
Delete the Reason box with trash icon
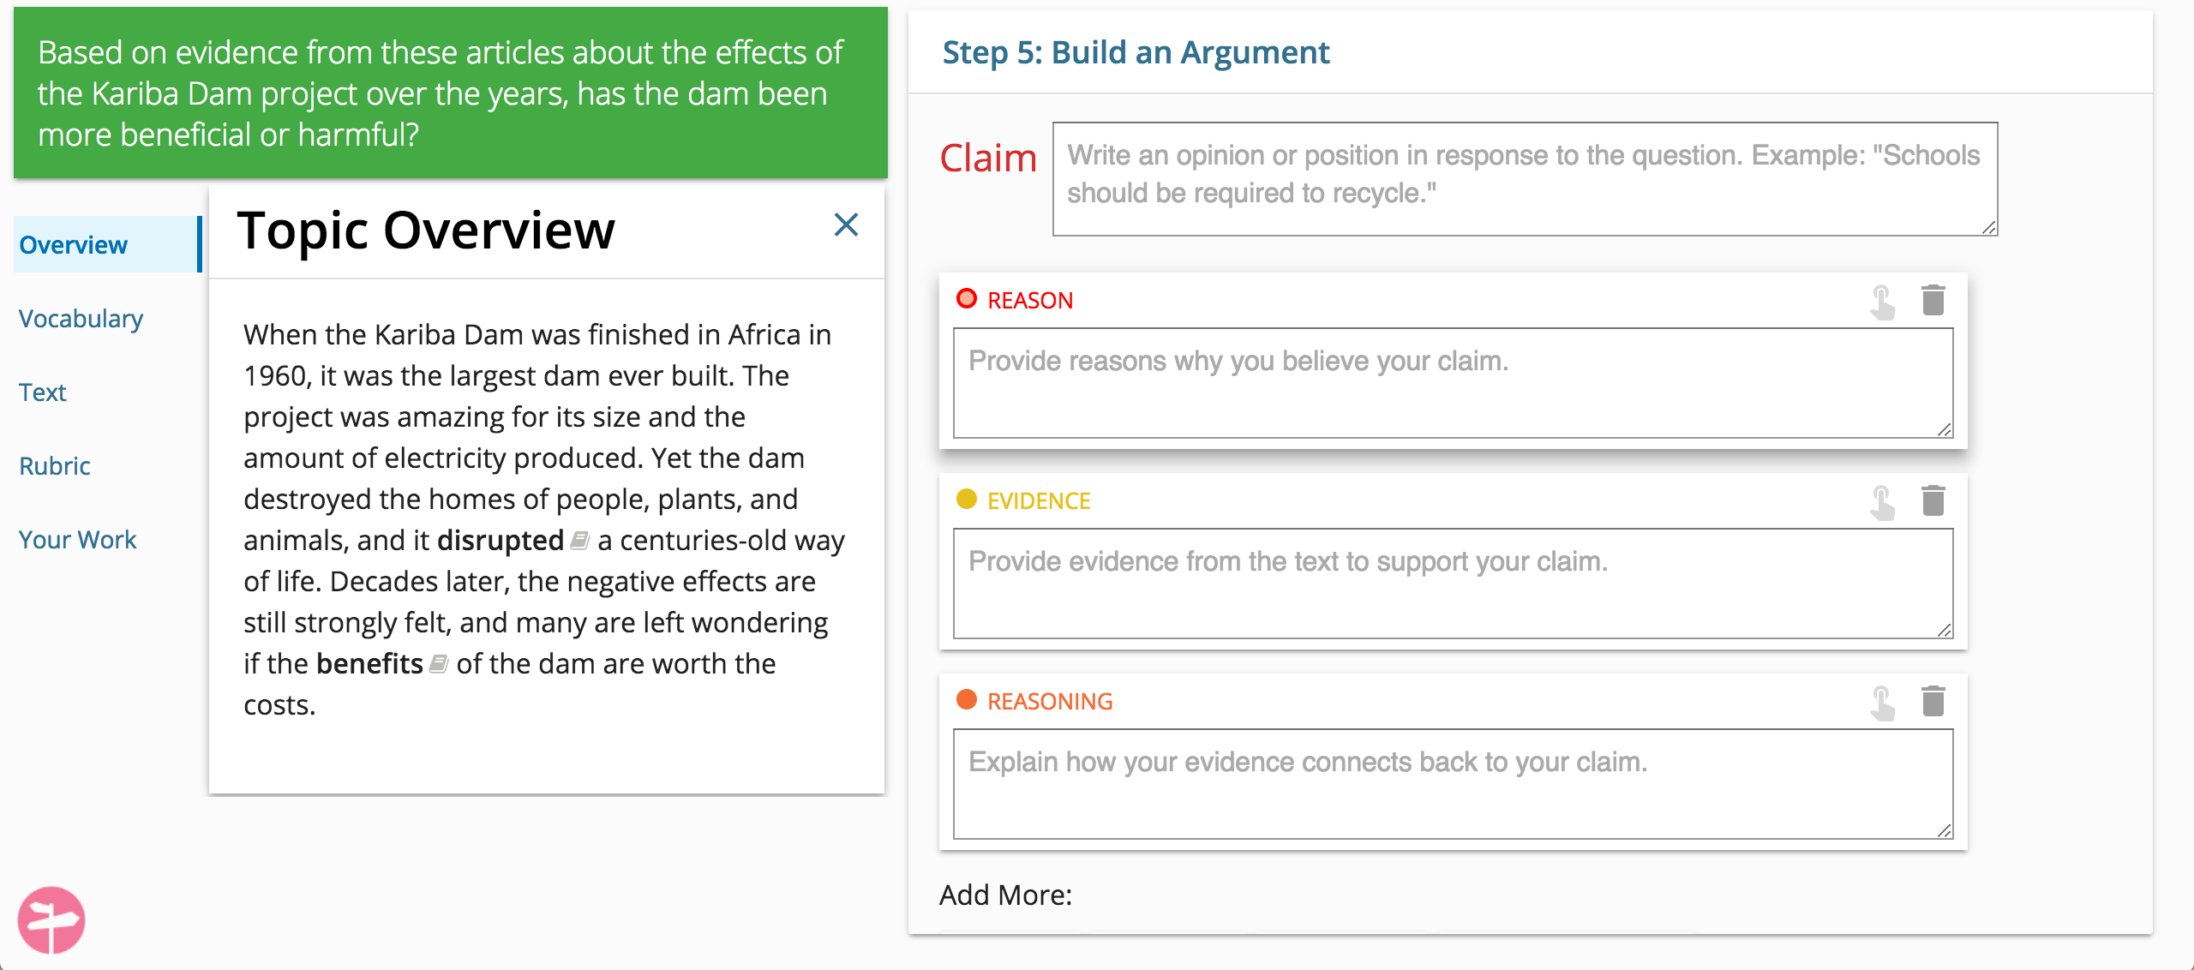[x=1932, y=300]
